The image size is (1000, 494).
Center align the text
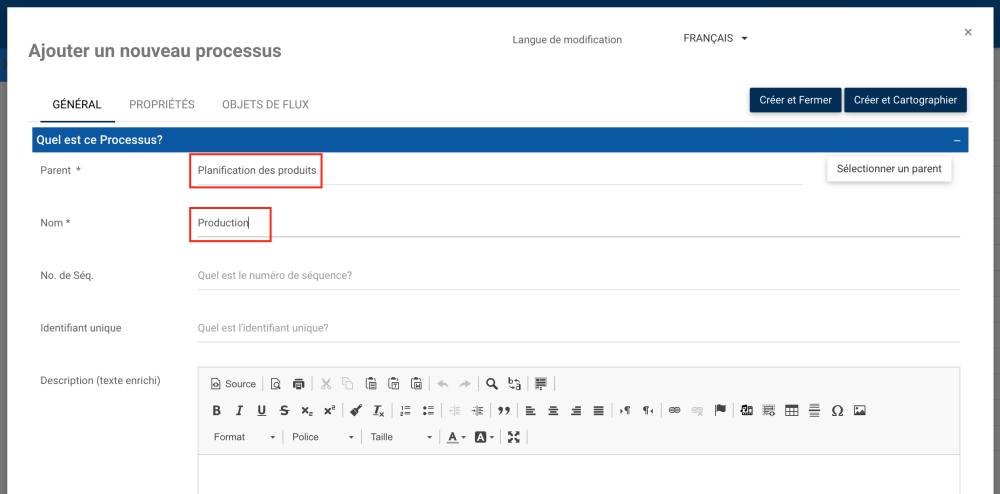pyautogui.click(x=554, y=410)
